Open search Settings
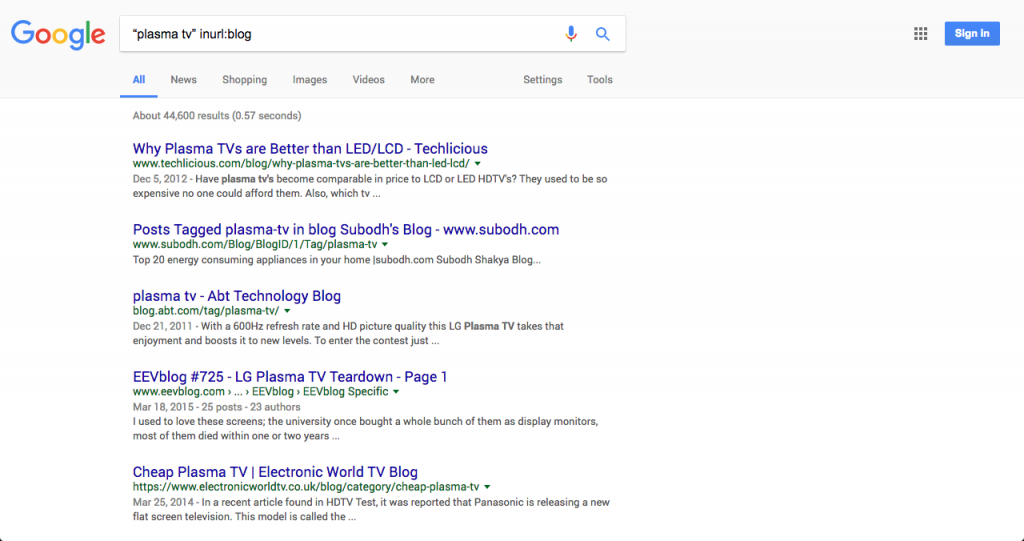This screenshot has height=541, width=1024. coord(542,80)
